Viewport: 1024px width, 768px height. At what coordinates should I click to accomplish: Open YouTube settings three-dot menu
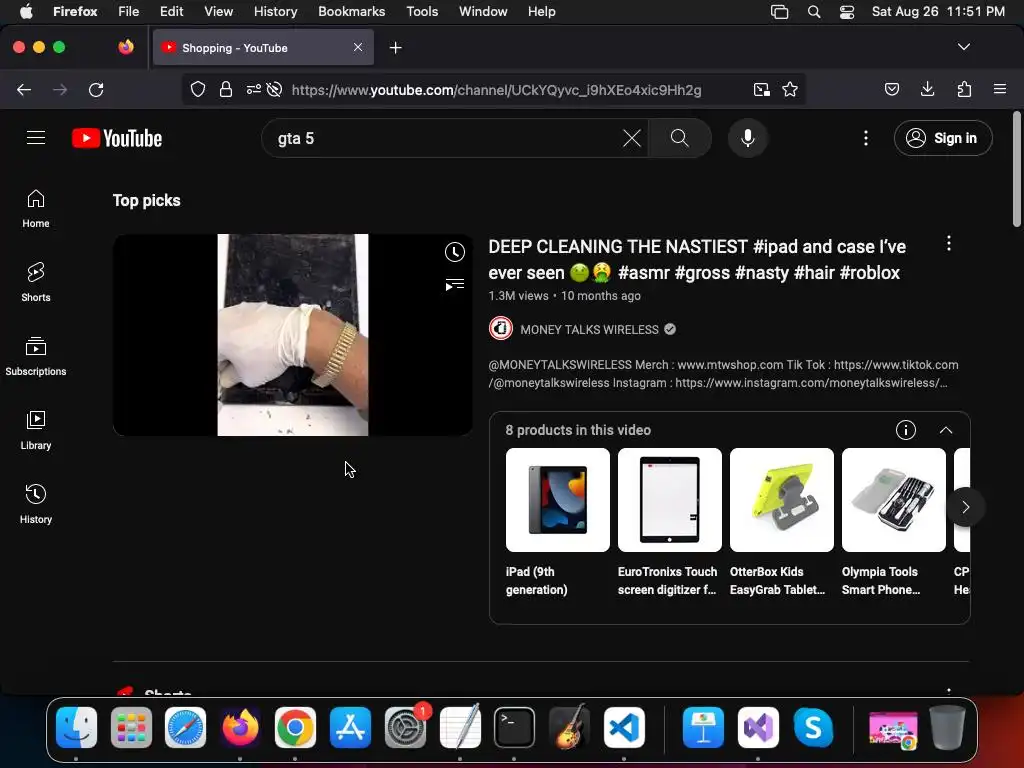[x=866, y=138]
